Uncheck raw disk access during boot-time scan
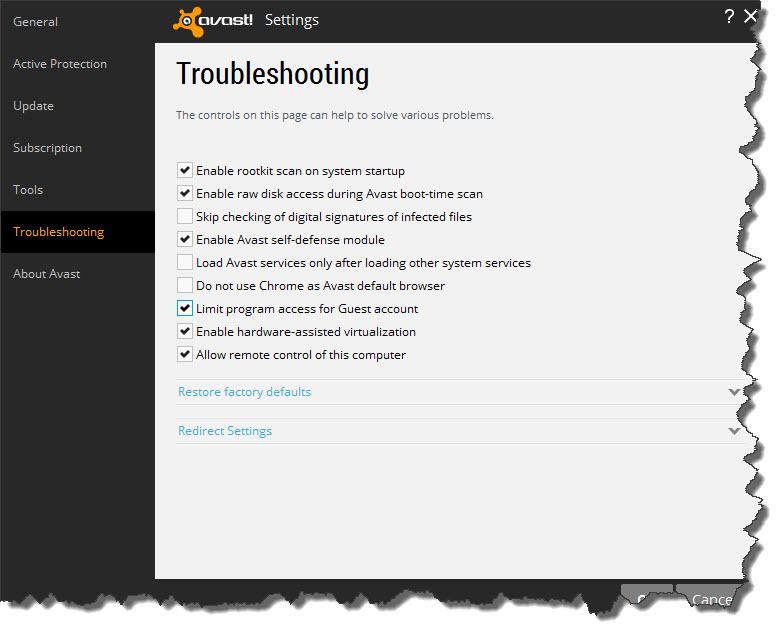This screenshot has height=635, width=783. [x=185, y=193]
